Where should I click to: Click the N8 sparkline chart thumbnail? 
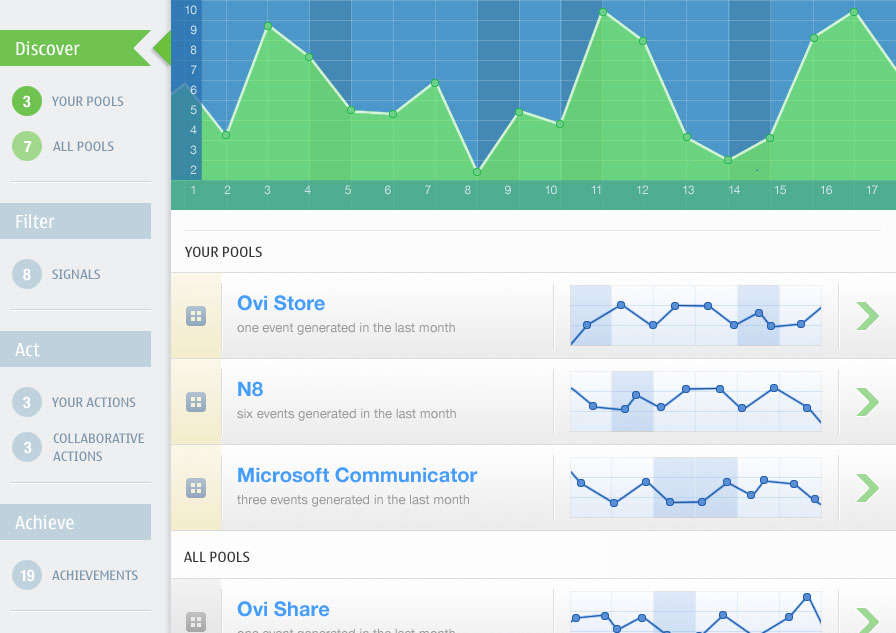[x=695, y=402]
